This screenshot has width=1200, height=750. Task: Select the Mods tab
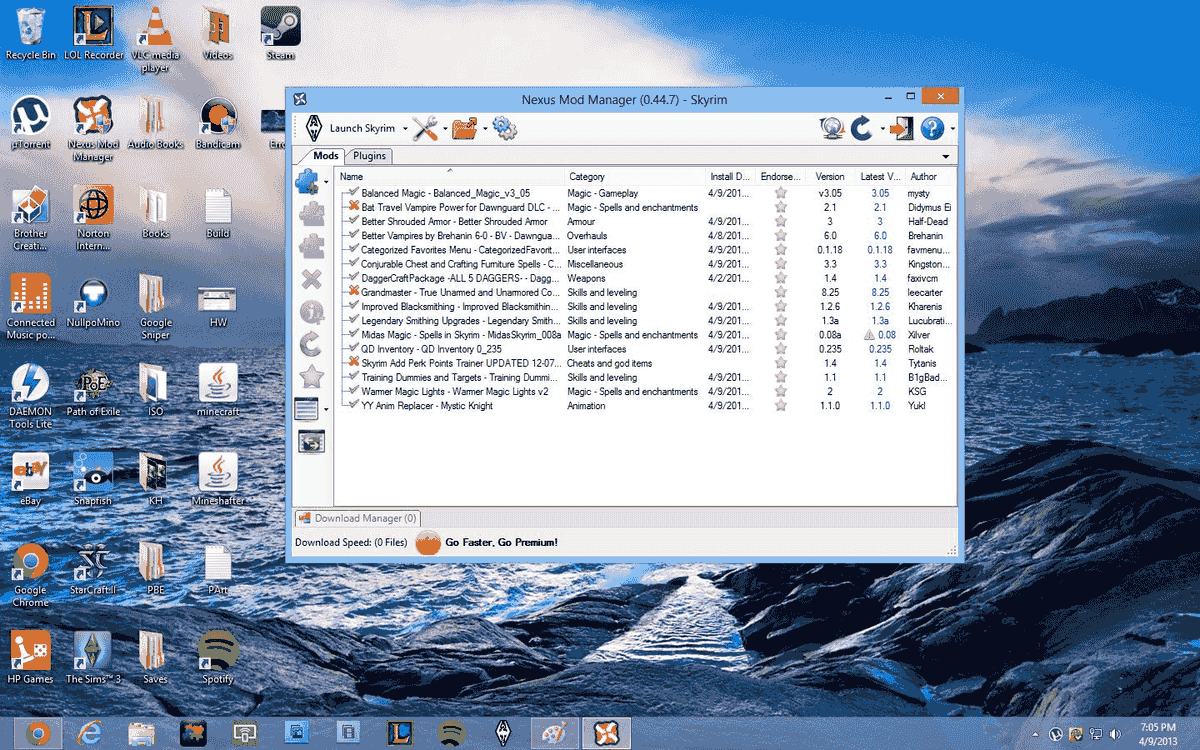(x=326, y=156)
